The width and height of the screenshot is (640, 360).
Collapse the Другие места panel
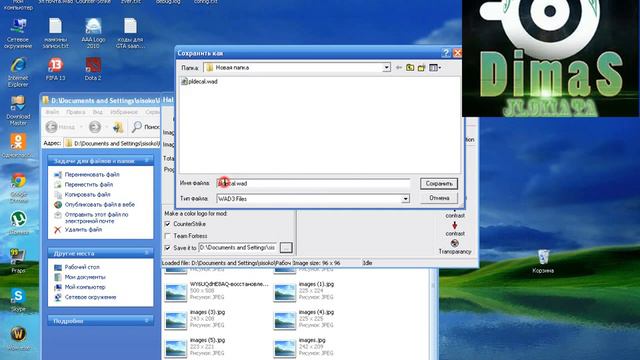pos(147,253)
